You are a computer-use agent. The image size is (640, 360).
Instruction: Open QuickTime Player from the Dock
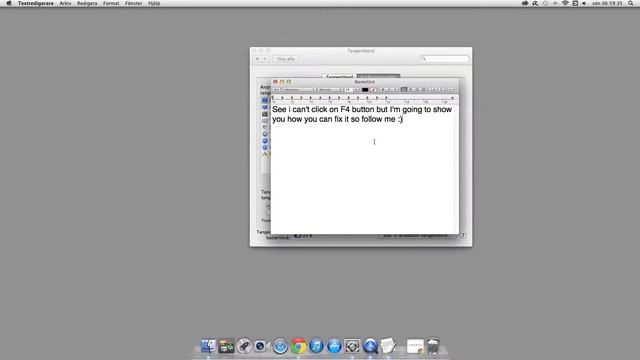pyautogui.click(x=370, y=346)
